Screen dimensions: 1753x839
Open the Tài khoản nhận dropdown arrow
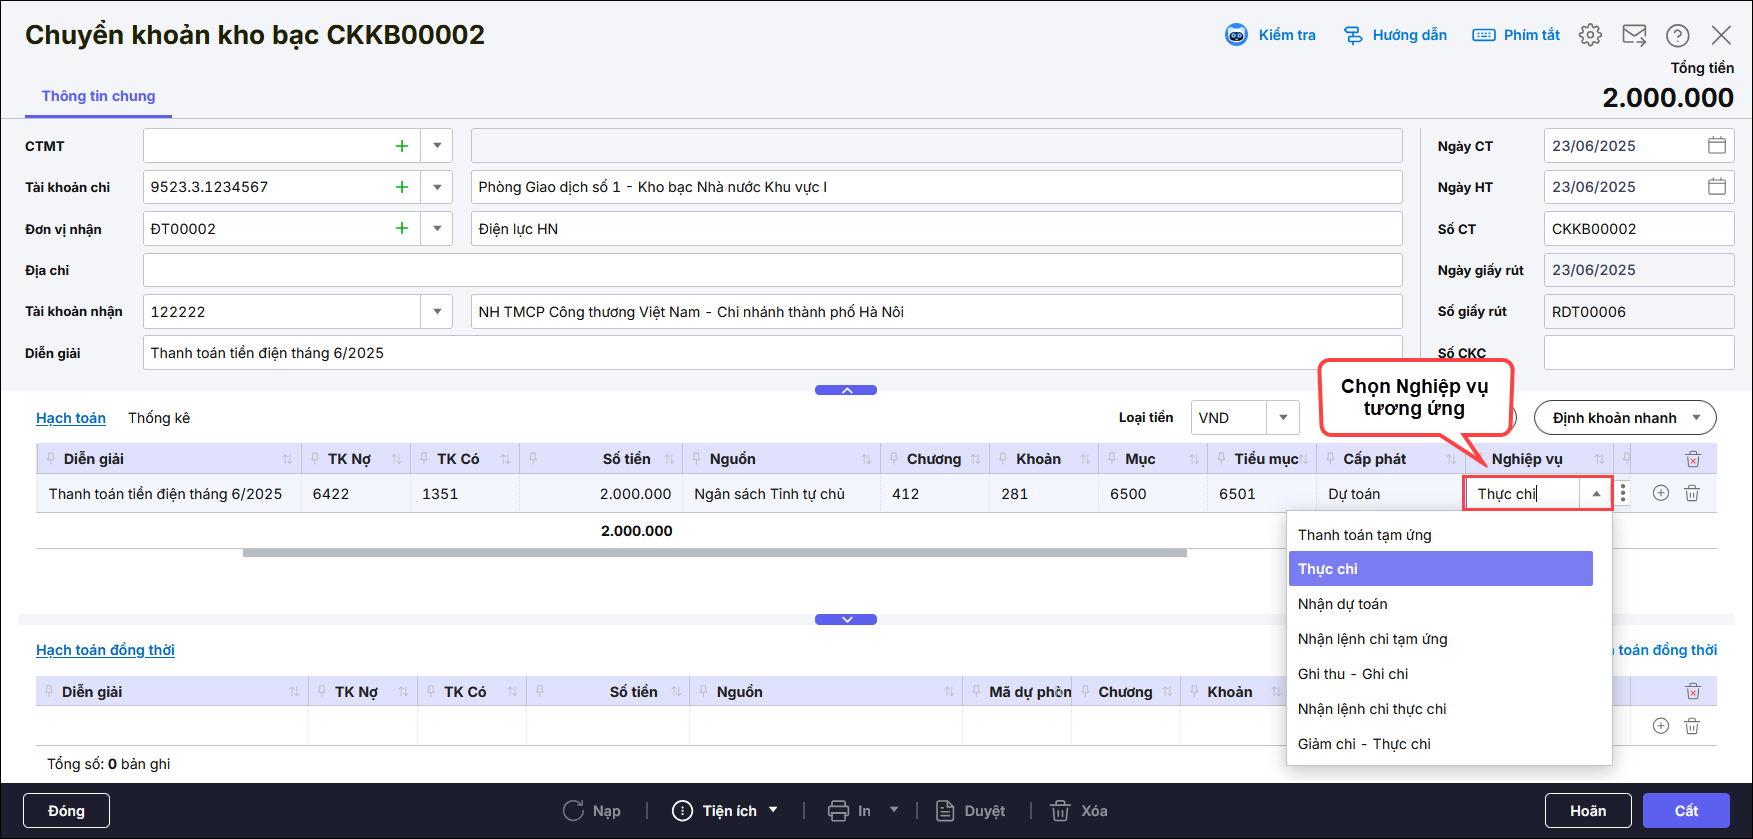point(437,312)
